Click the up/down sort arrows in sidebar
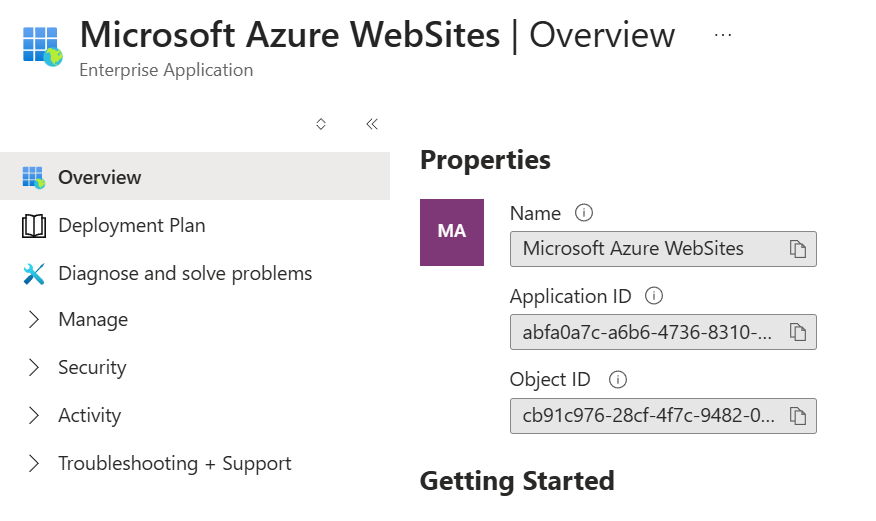The height and width of the screenshot is (521, 876). coord(321,124)
